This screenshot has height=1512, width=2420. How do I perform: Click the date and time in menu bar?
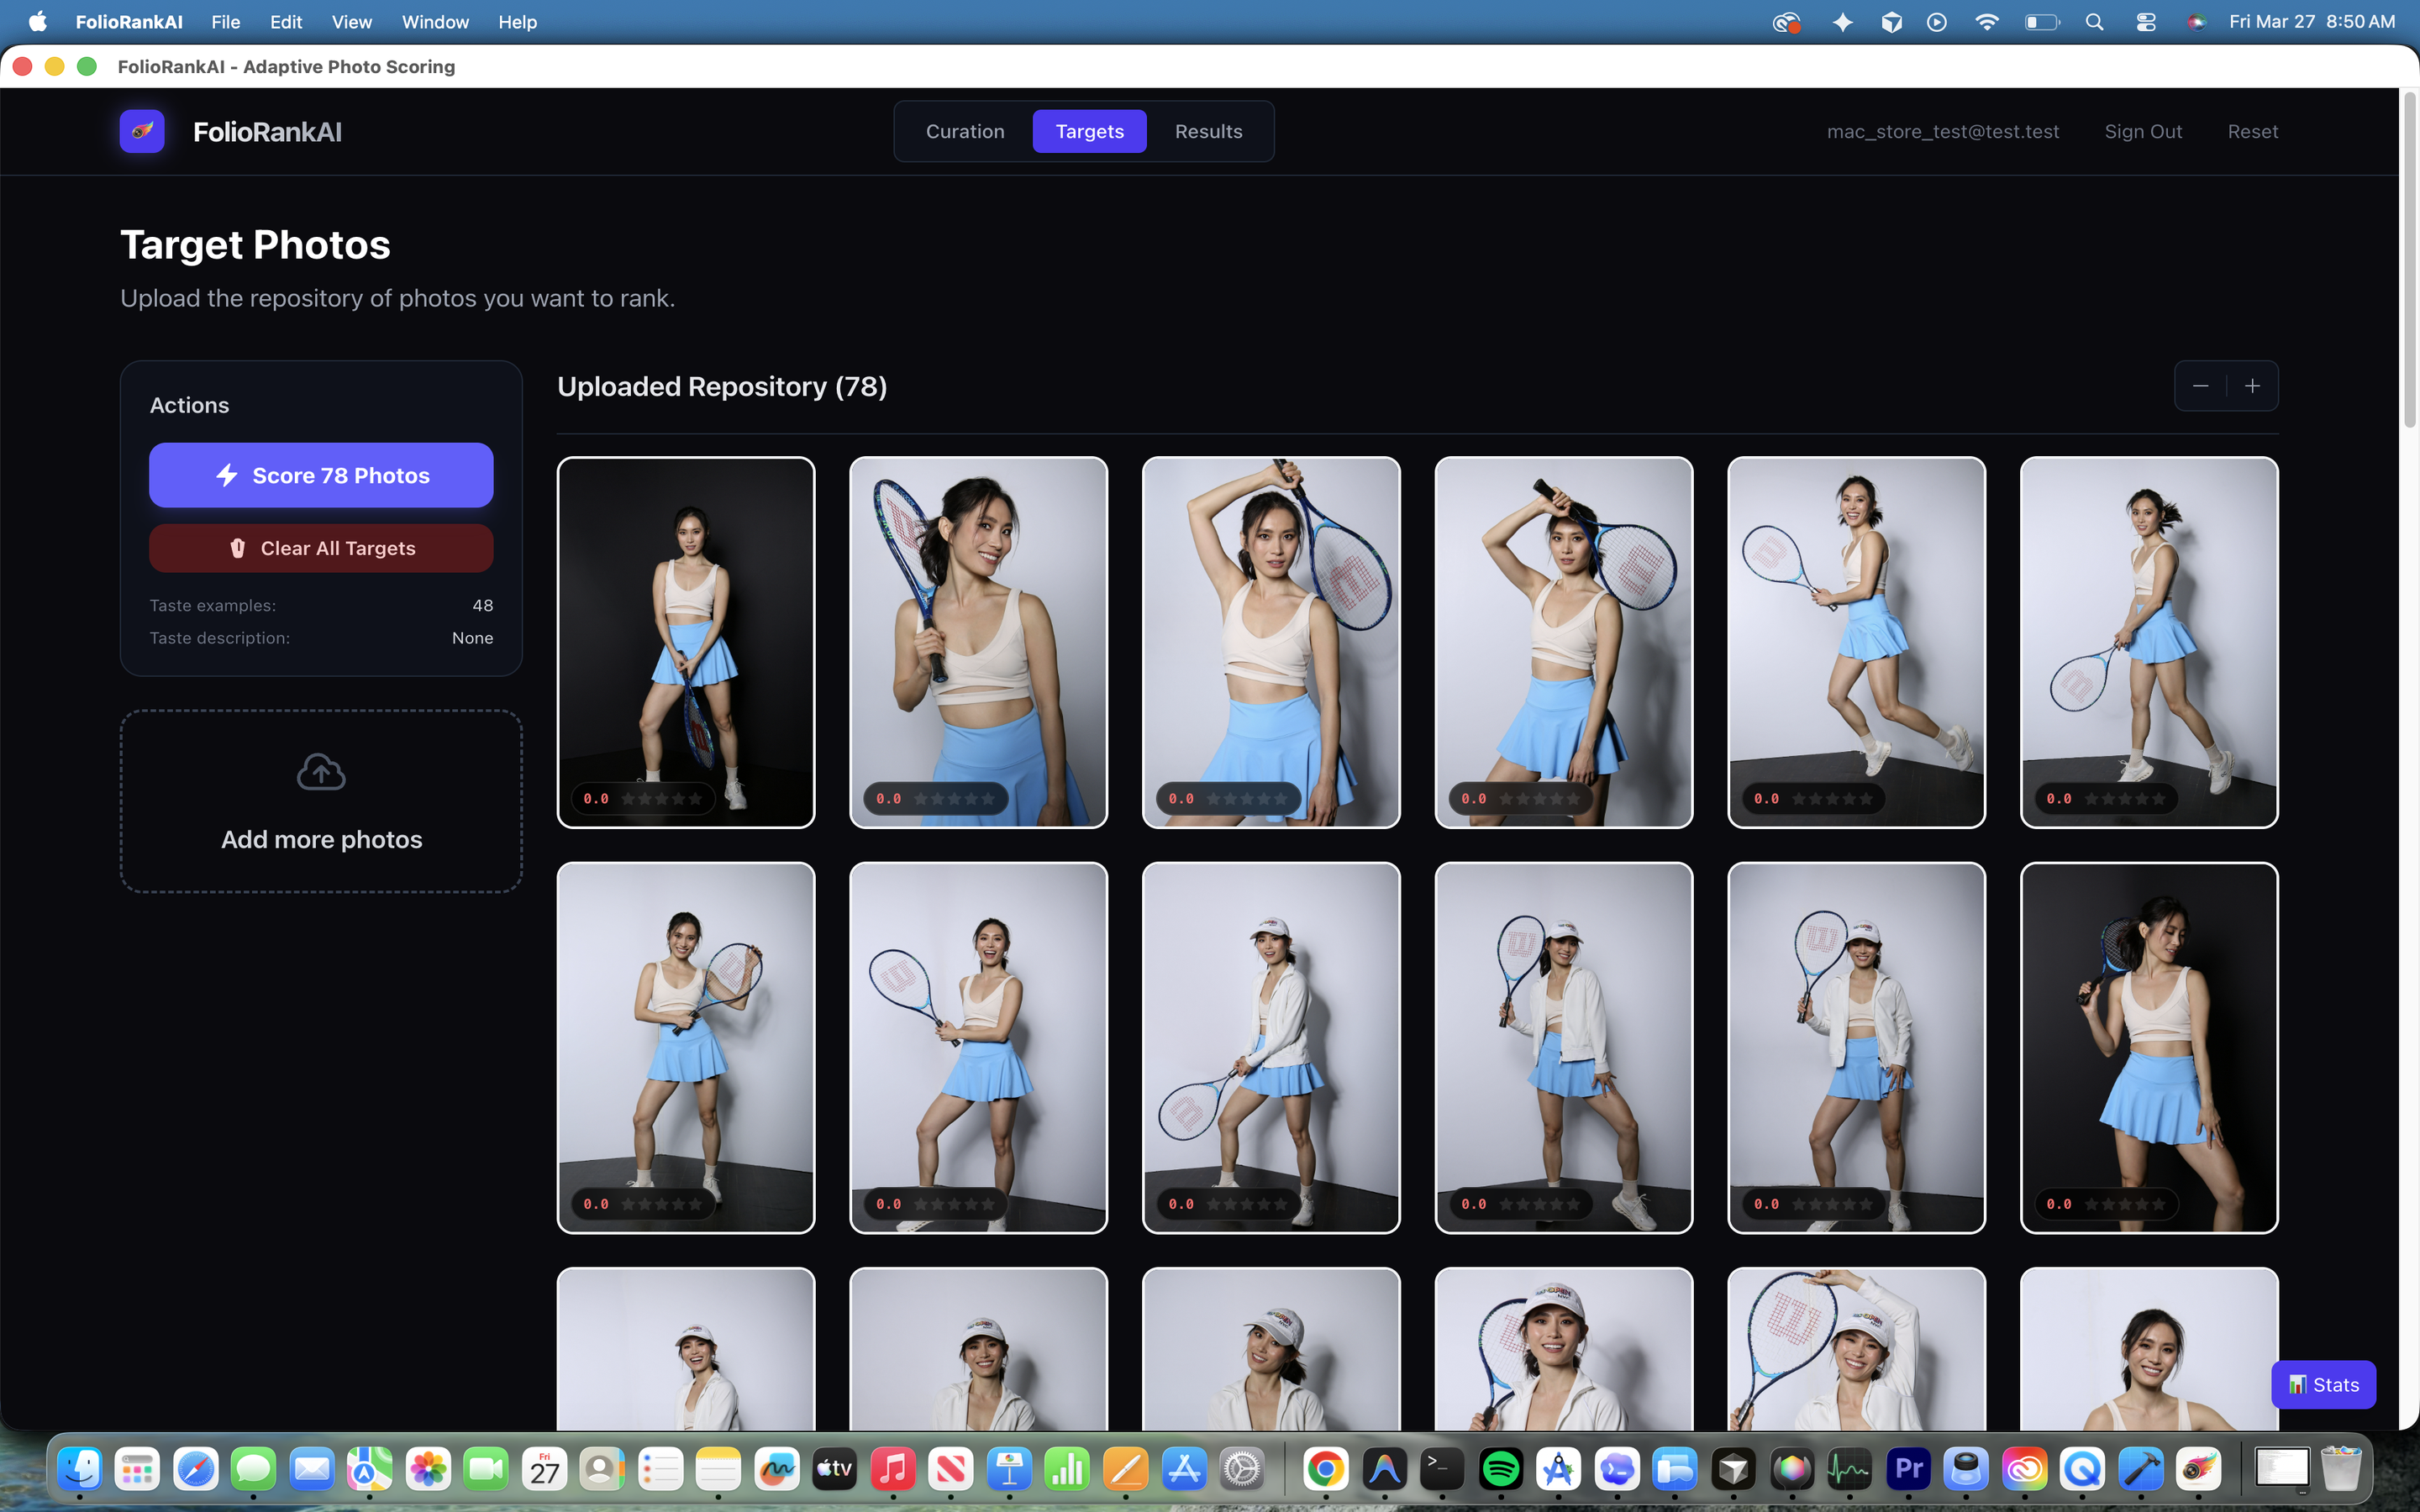(x=2311, y=22)
